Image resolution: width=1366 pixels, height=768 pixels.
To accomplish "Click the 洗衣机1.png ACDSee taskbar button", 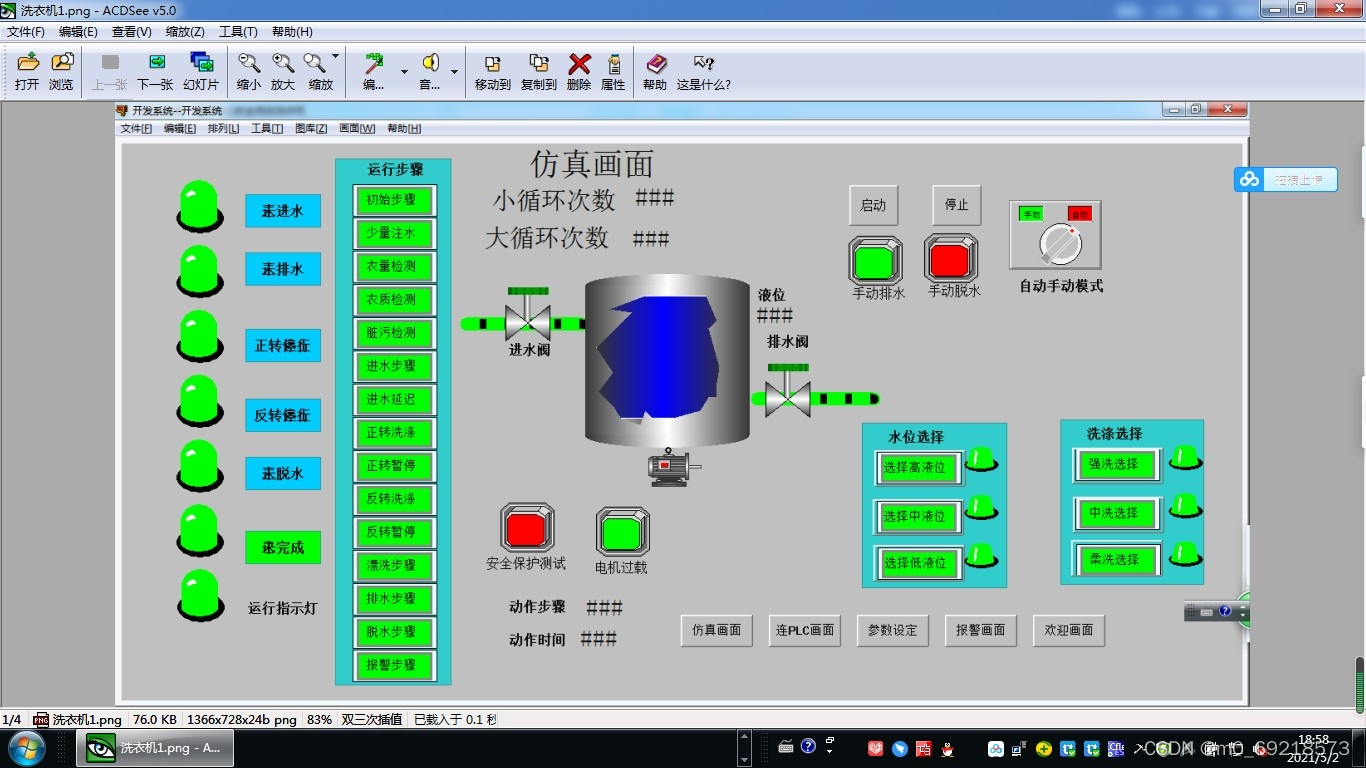I will (155, 748).
